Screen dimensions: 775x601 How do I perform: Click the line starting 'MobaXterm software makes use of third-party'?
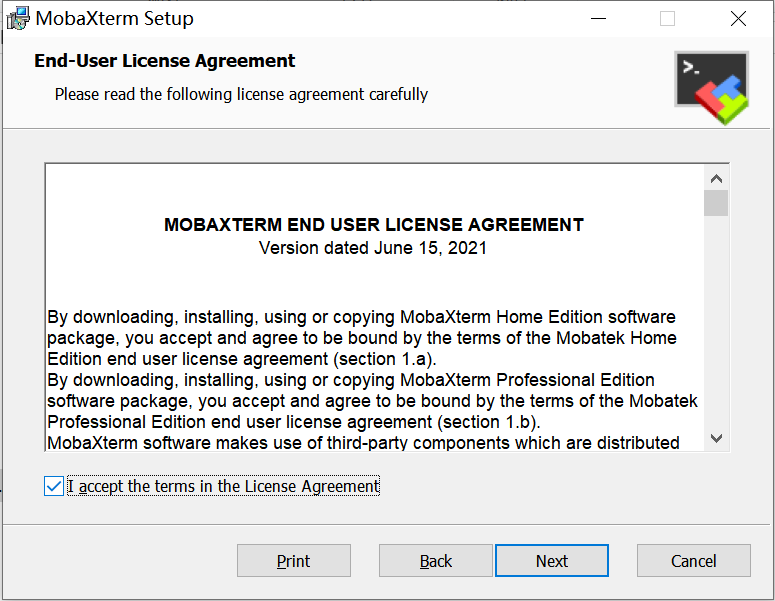pyautogui.click(x=363, y=443)
